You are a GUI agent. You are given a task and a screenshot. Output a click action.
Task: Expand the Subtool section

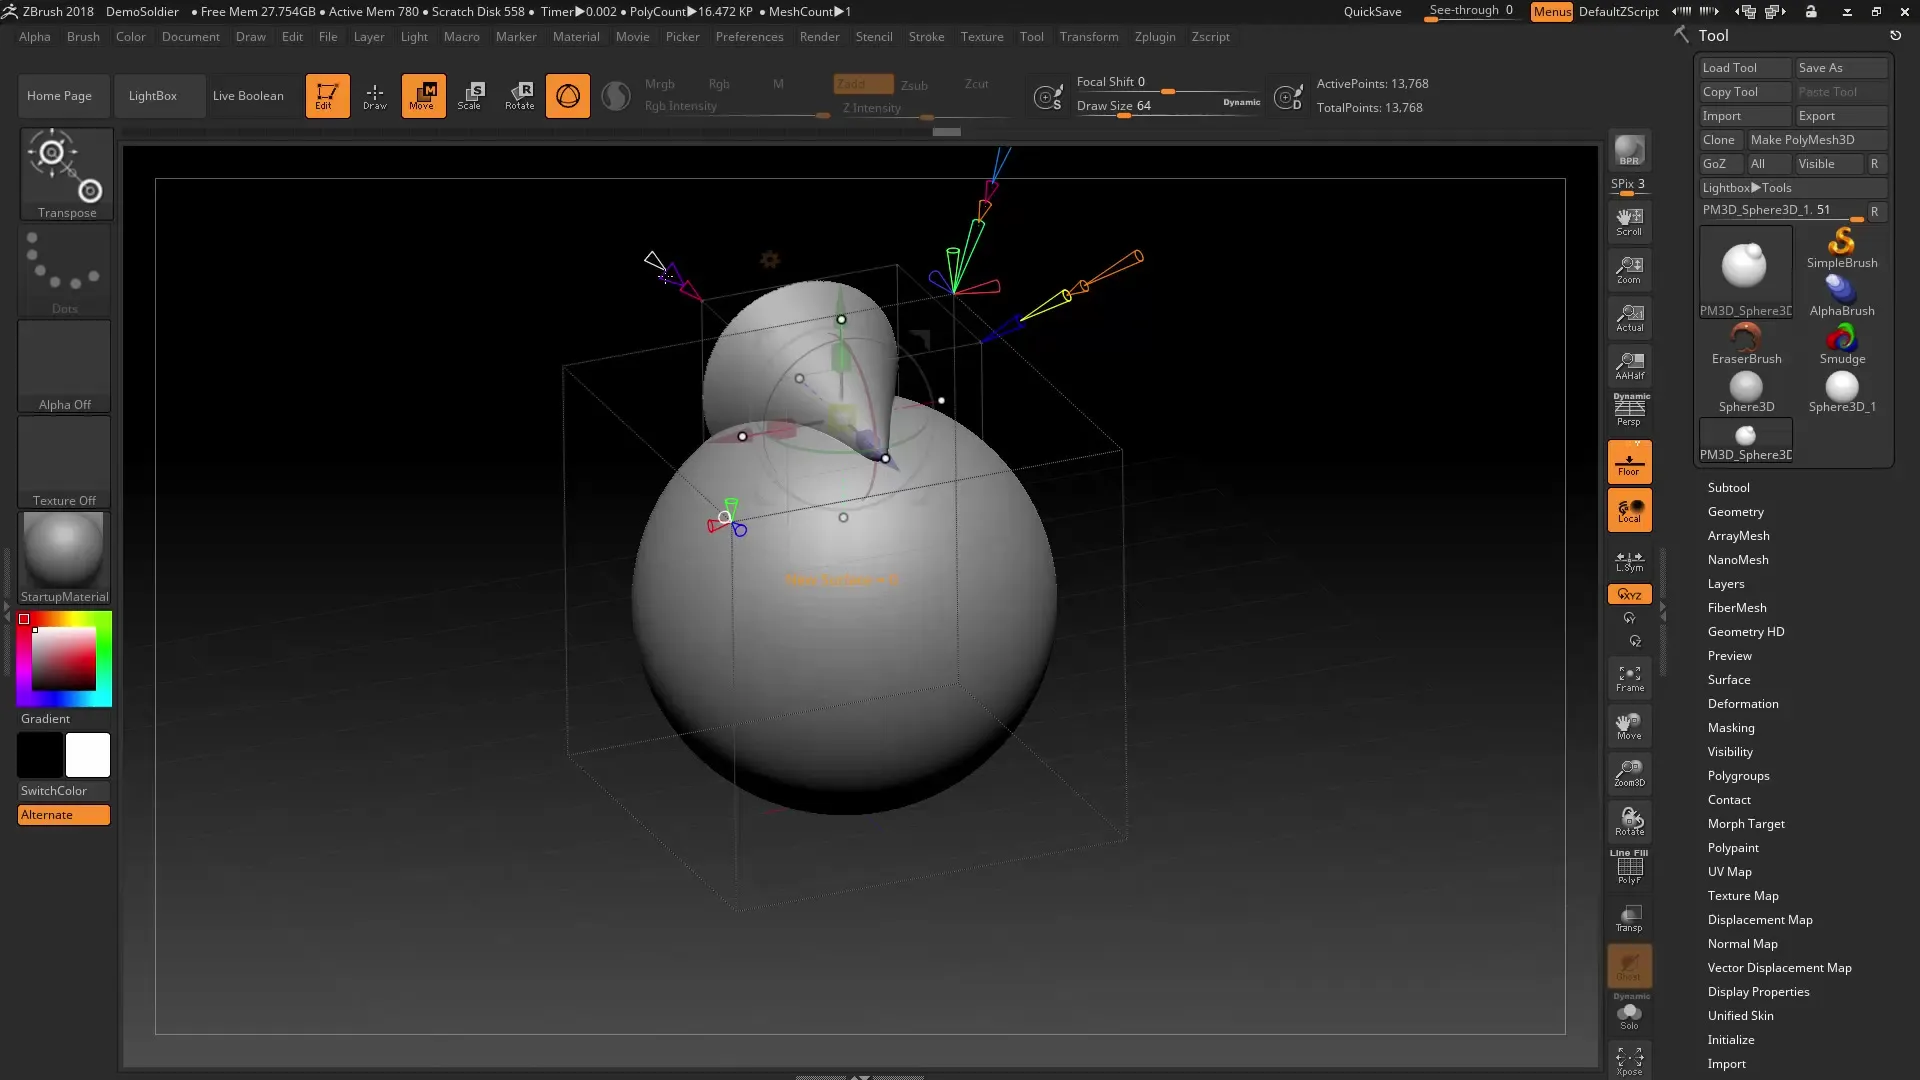(1728, 488)
